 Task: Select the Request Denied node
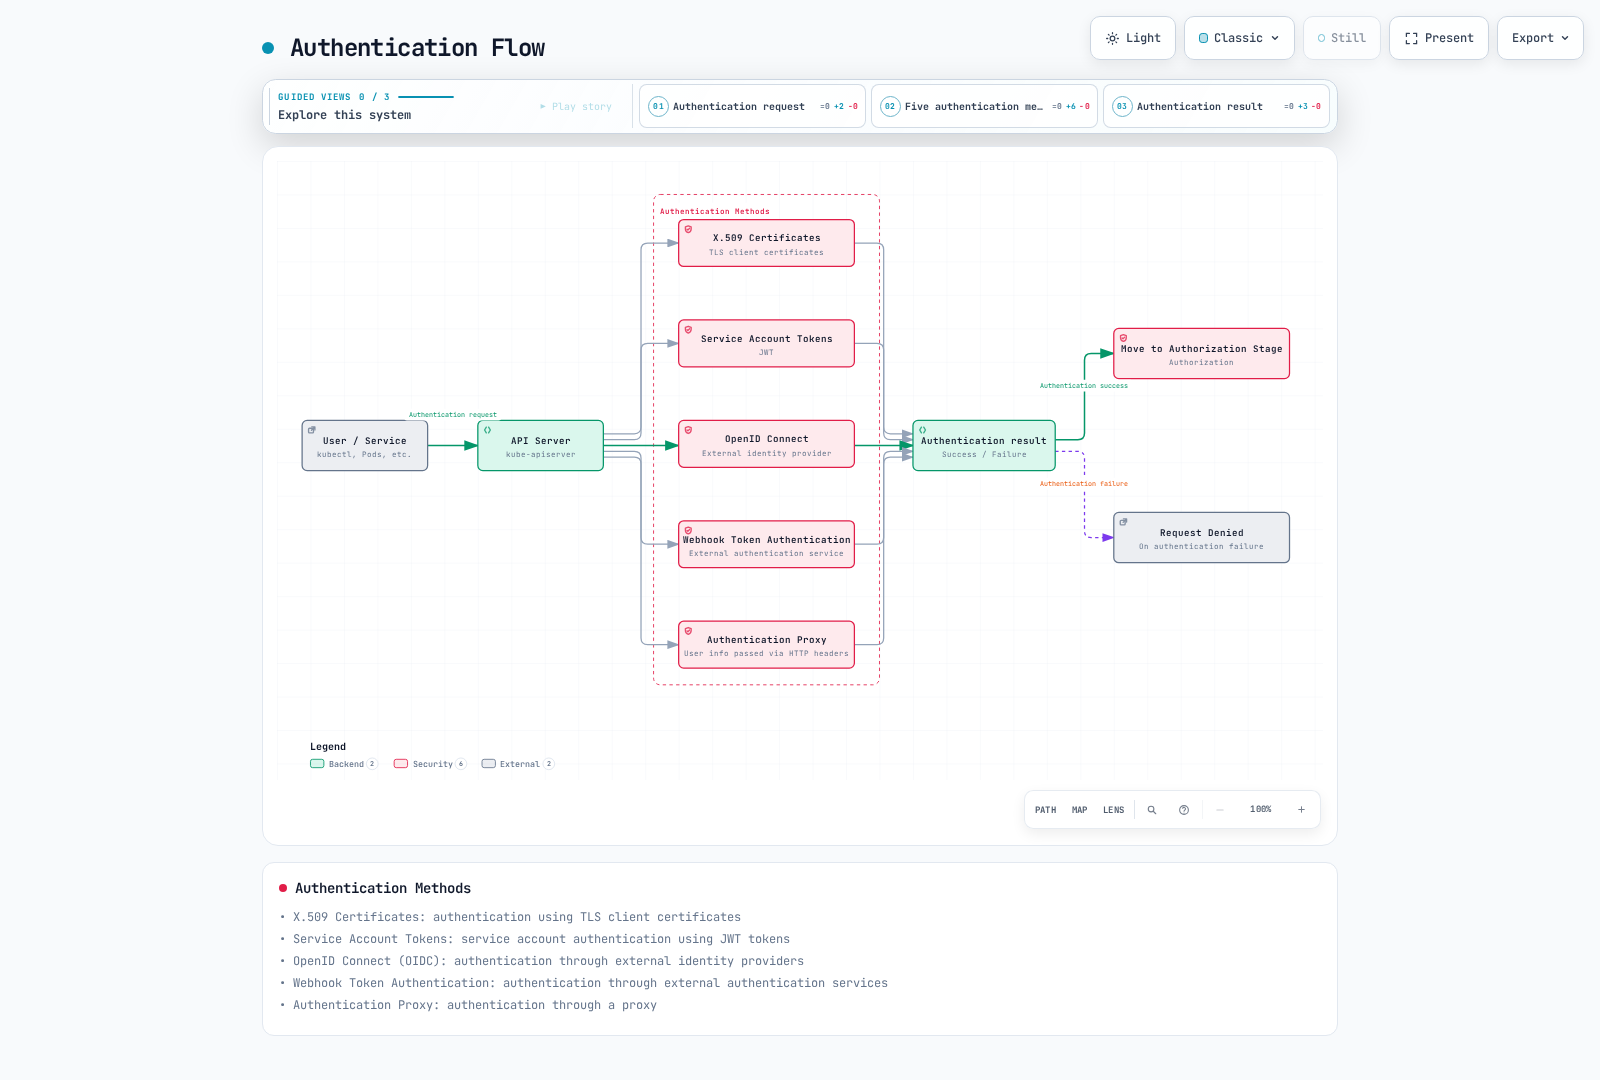(x=1202, y=538)
